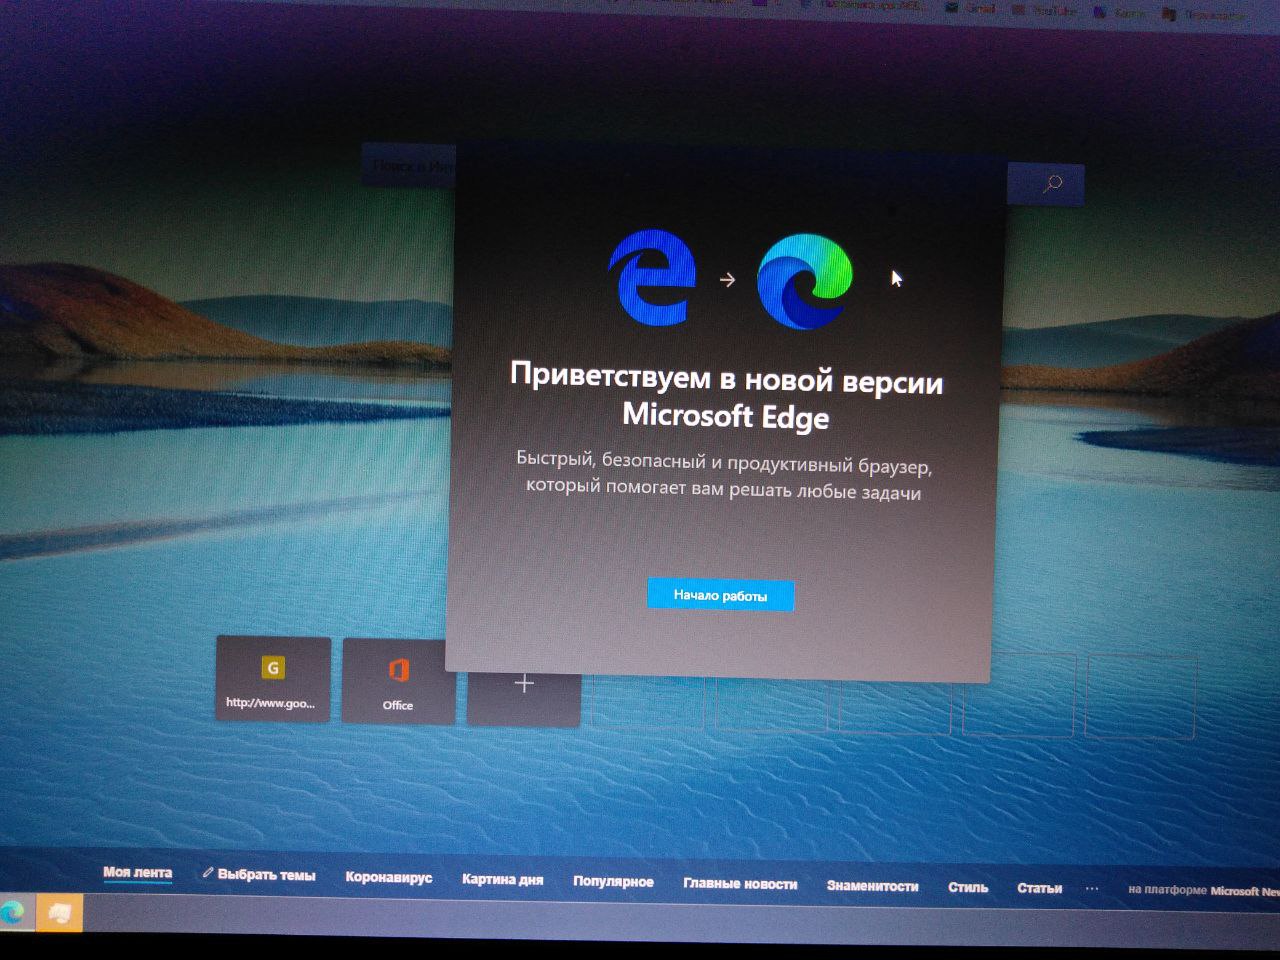
Task: Open the Office quick link tile
Action: pos(398,680)
